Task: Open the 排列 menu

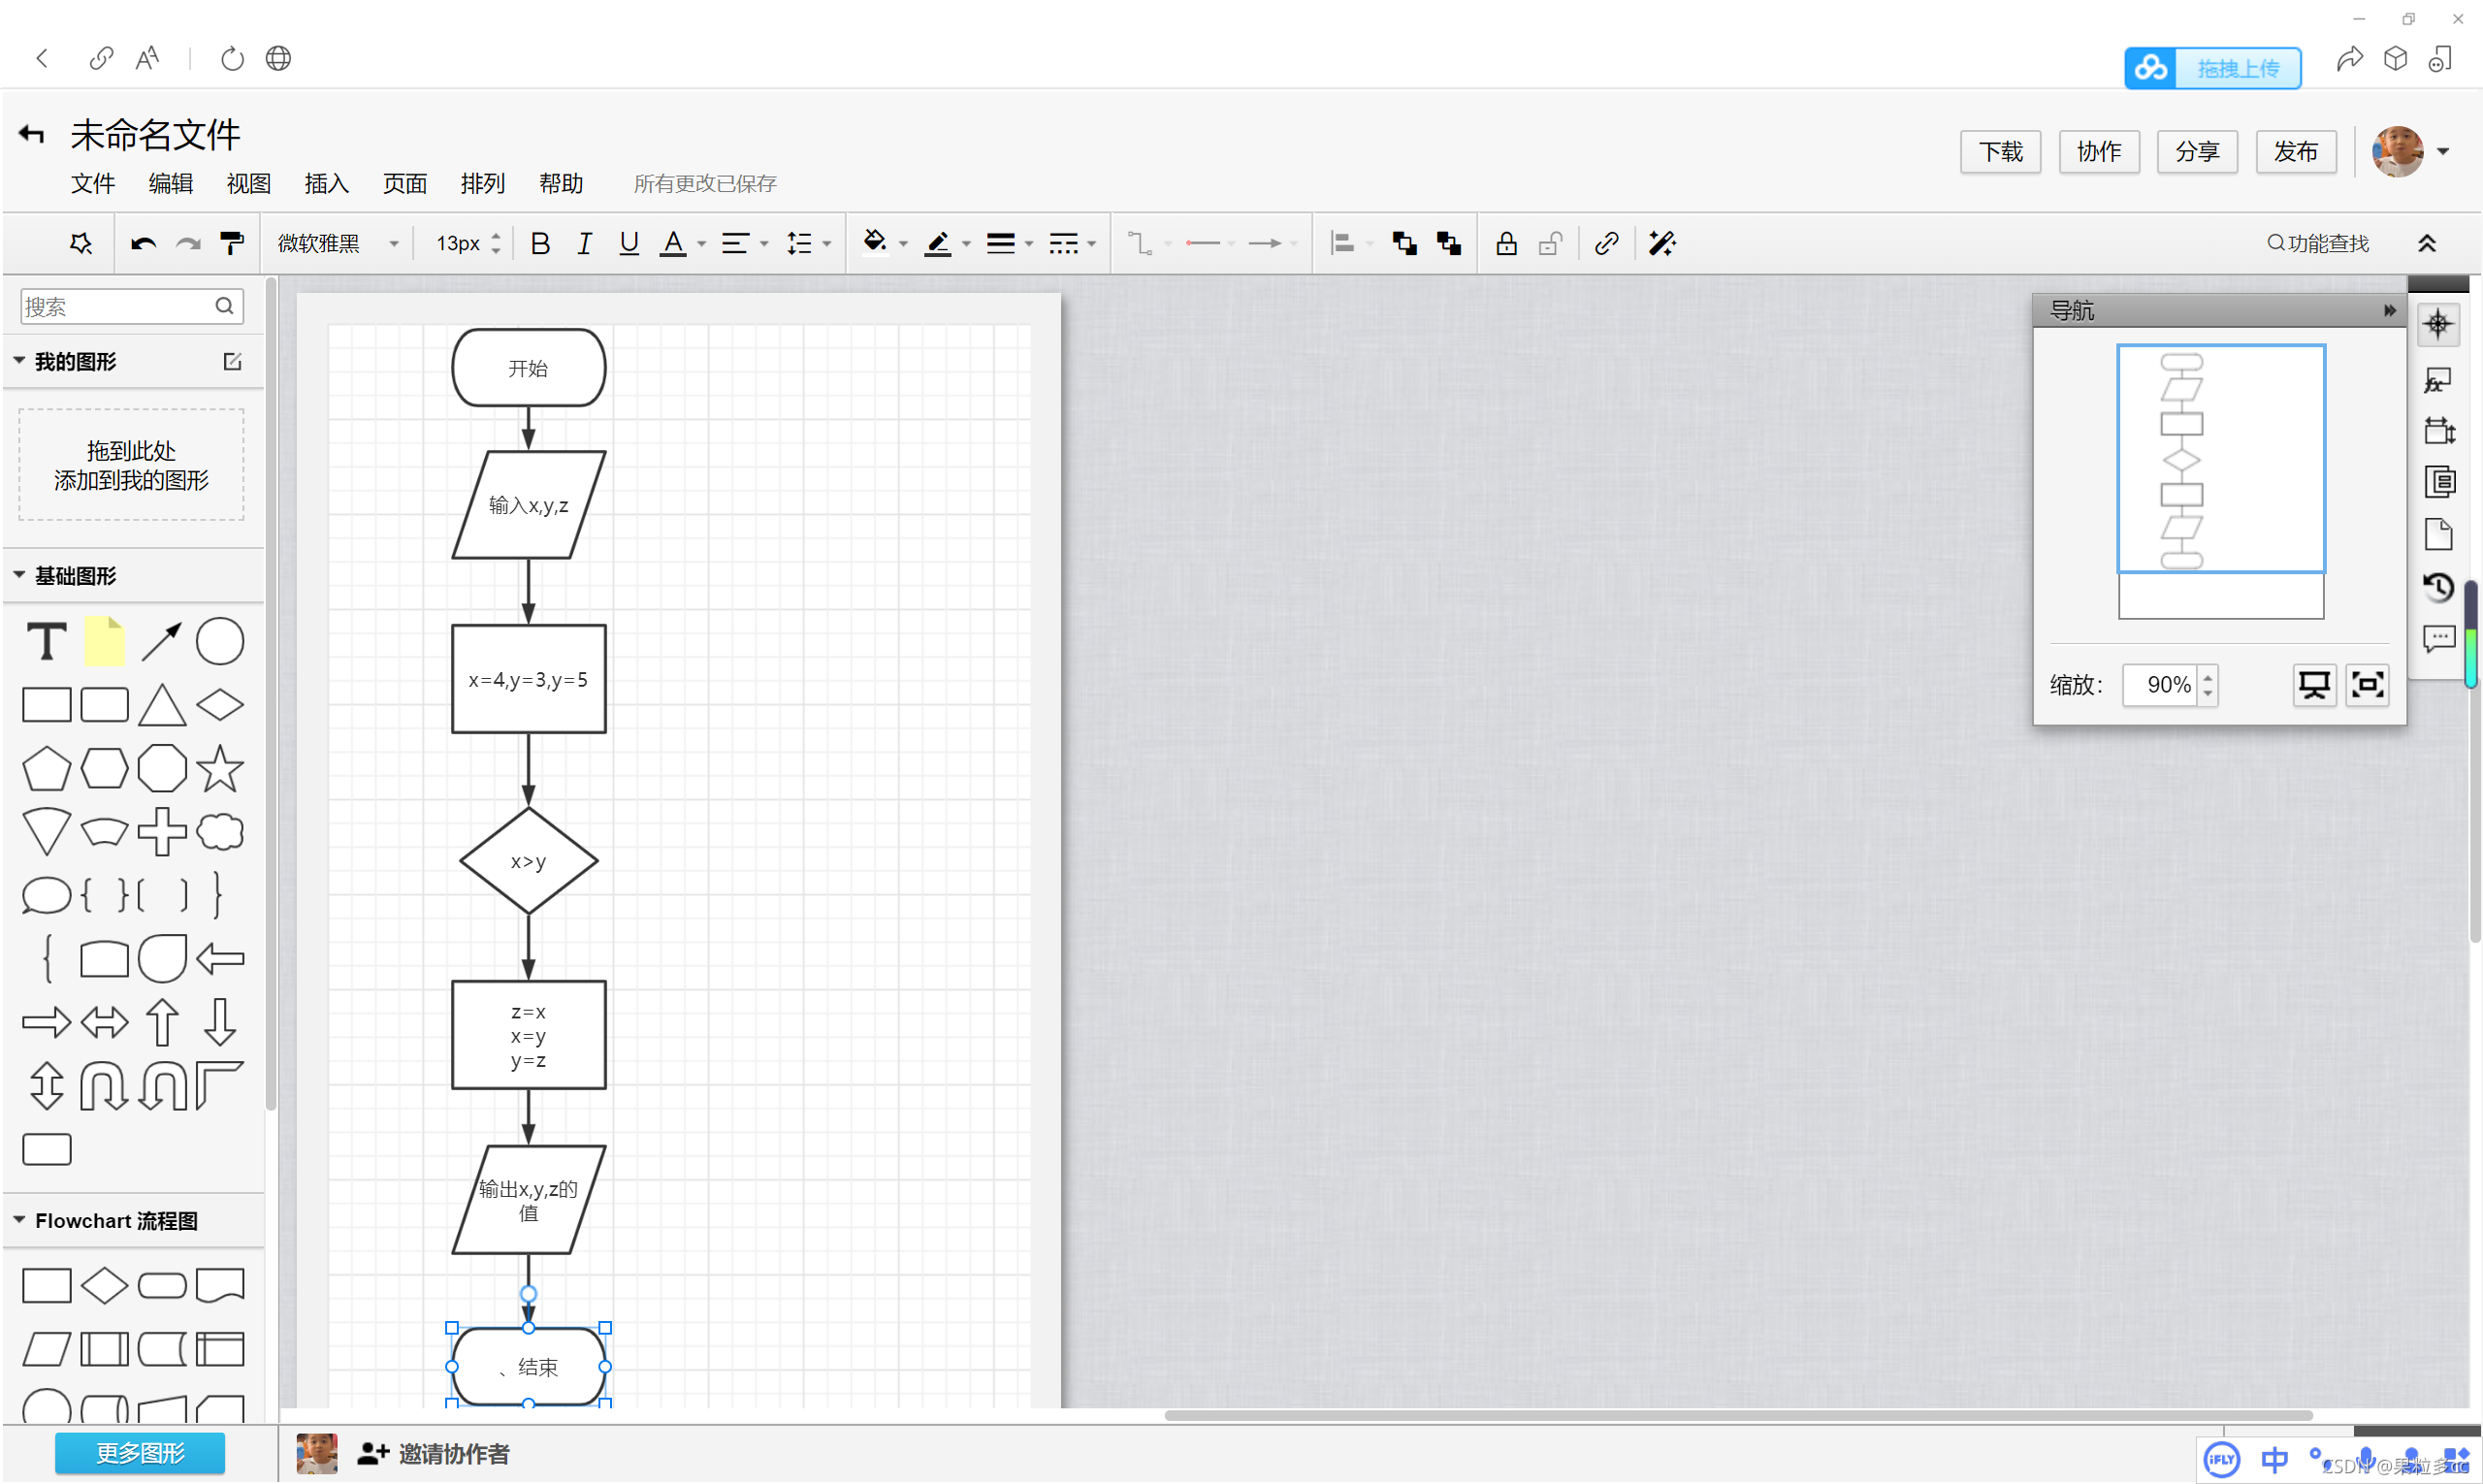Action: pyautogui.click(x=483, y=183)
